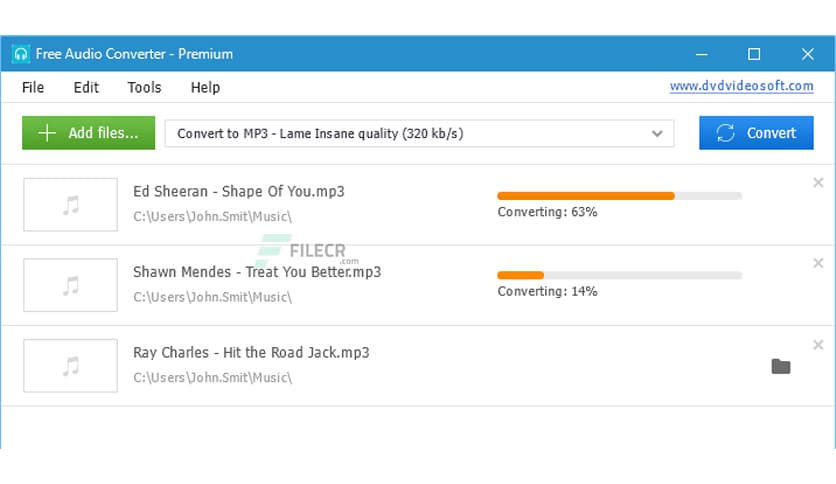Click progress bar of Ed Sheeran conversion
Image resolution: width=836 pixels, height=484 pixels.
click(x=620, y=196)
